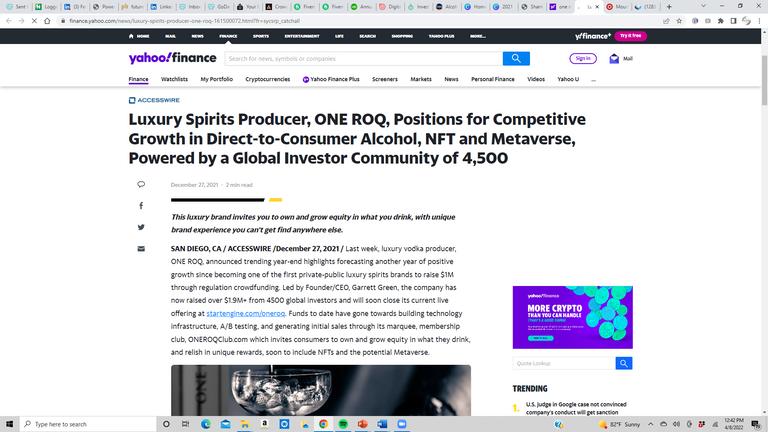Click the browser address bar URL

(x=184, y=21)
